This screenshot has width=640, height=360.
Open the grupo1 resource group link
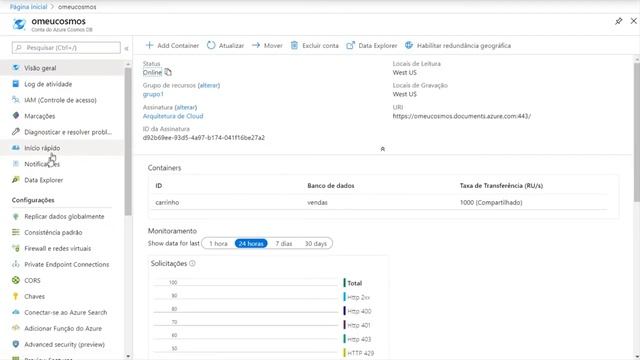(x=153, y=94)
